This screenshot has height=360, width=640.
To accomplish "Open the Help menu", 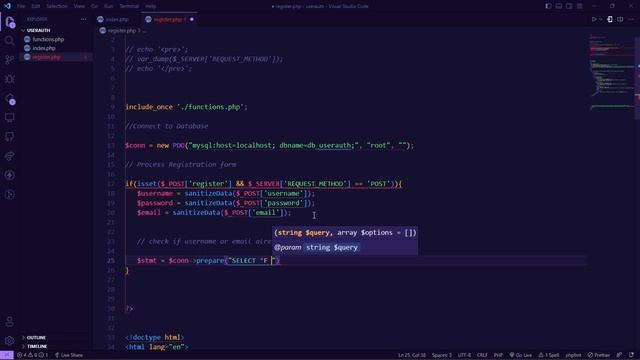I will tap(151, 6).
